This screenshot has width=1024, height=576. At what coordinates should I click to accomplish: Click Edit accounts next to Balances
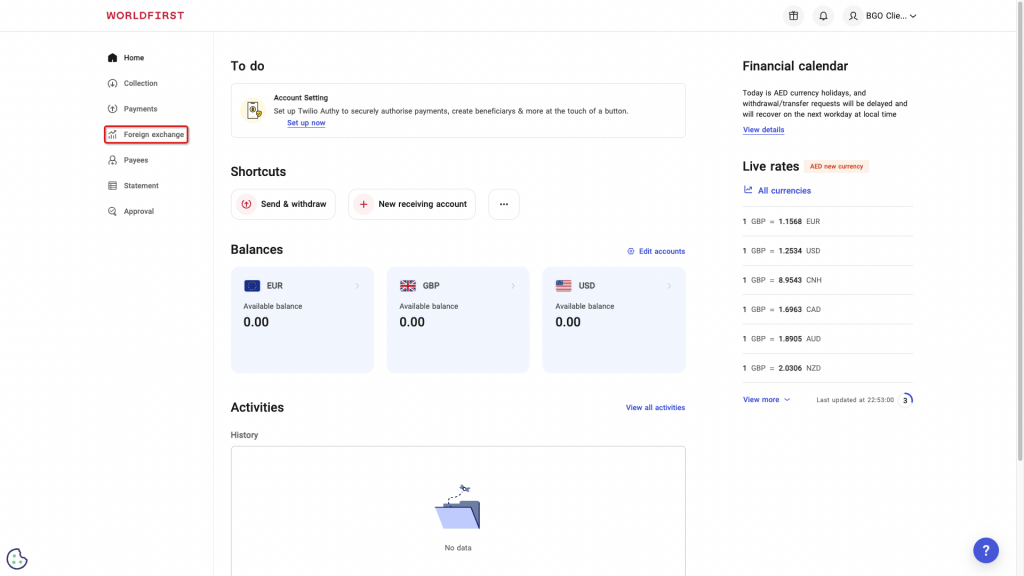click(x=656, y=251)
